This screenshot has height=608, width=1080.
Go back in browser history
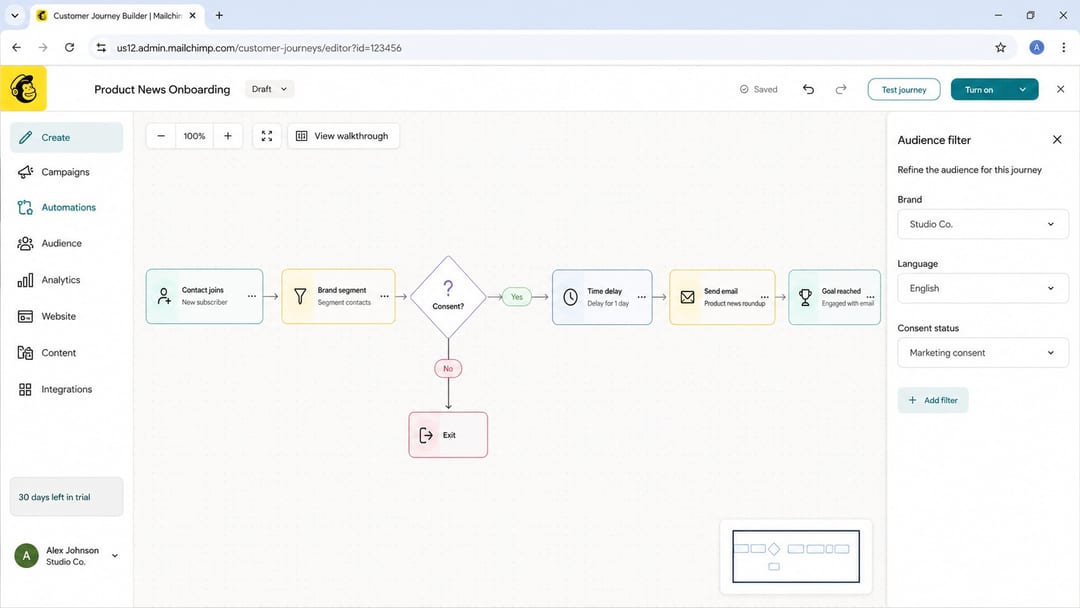point(17,48)
